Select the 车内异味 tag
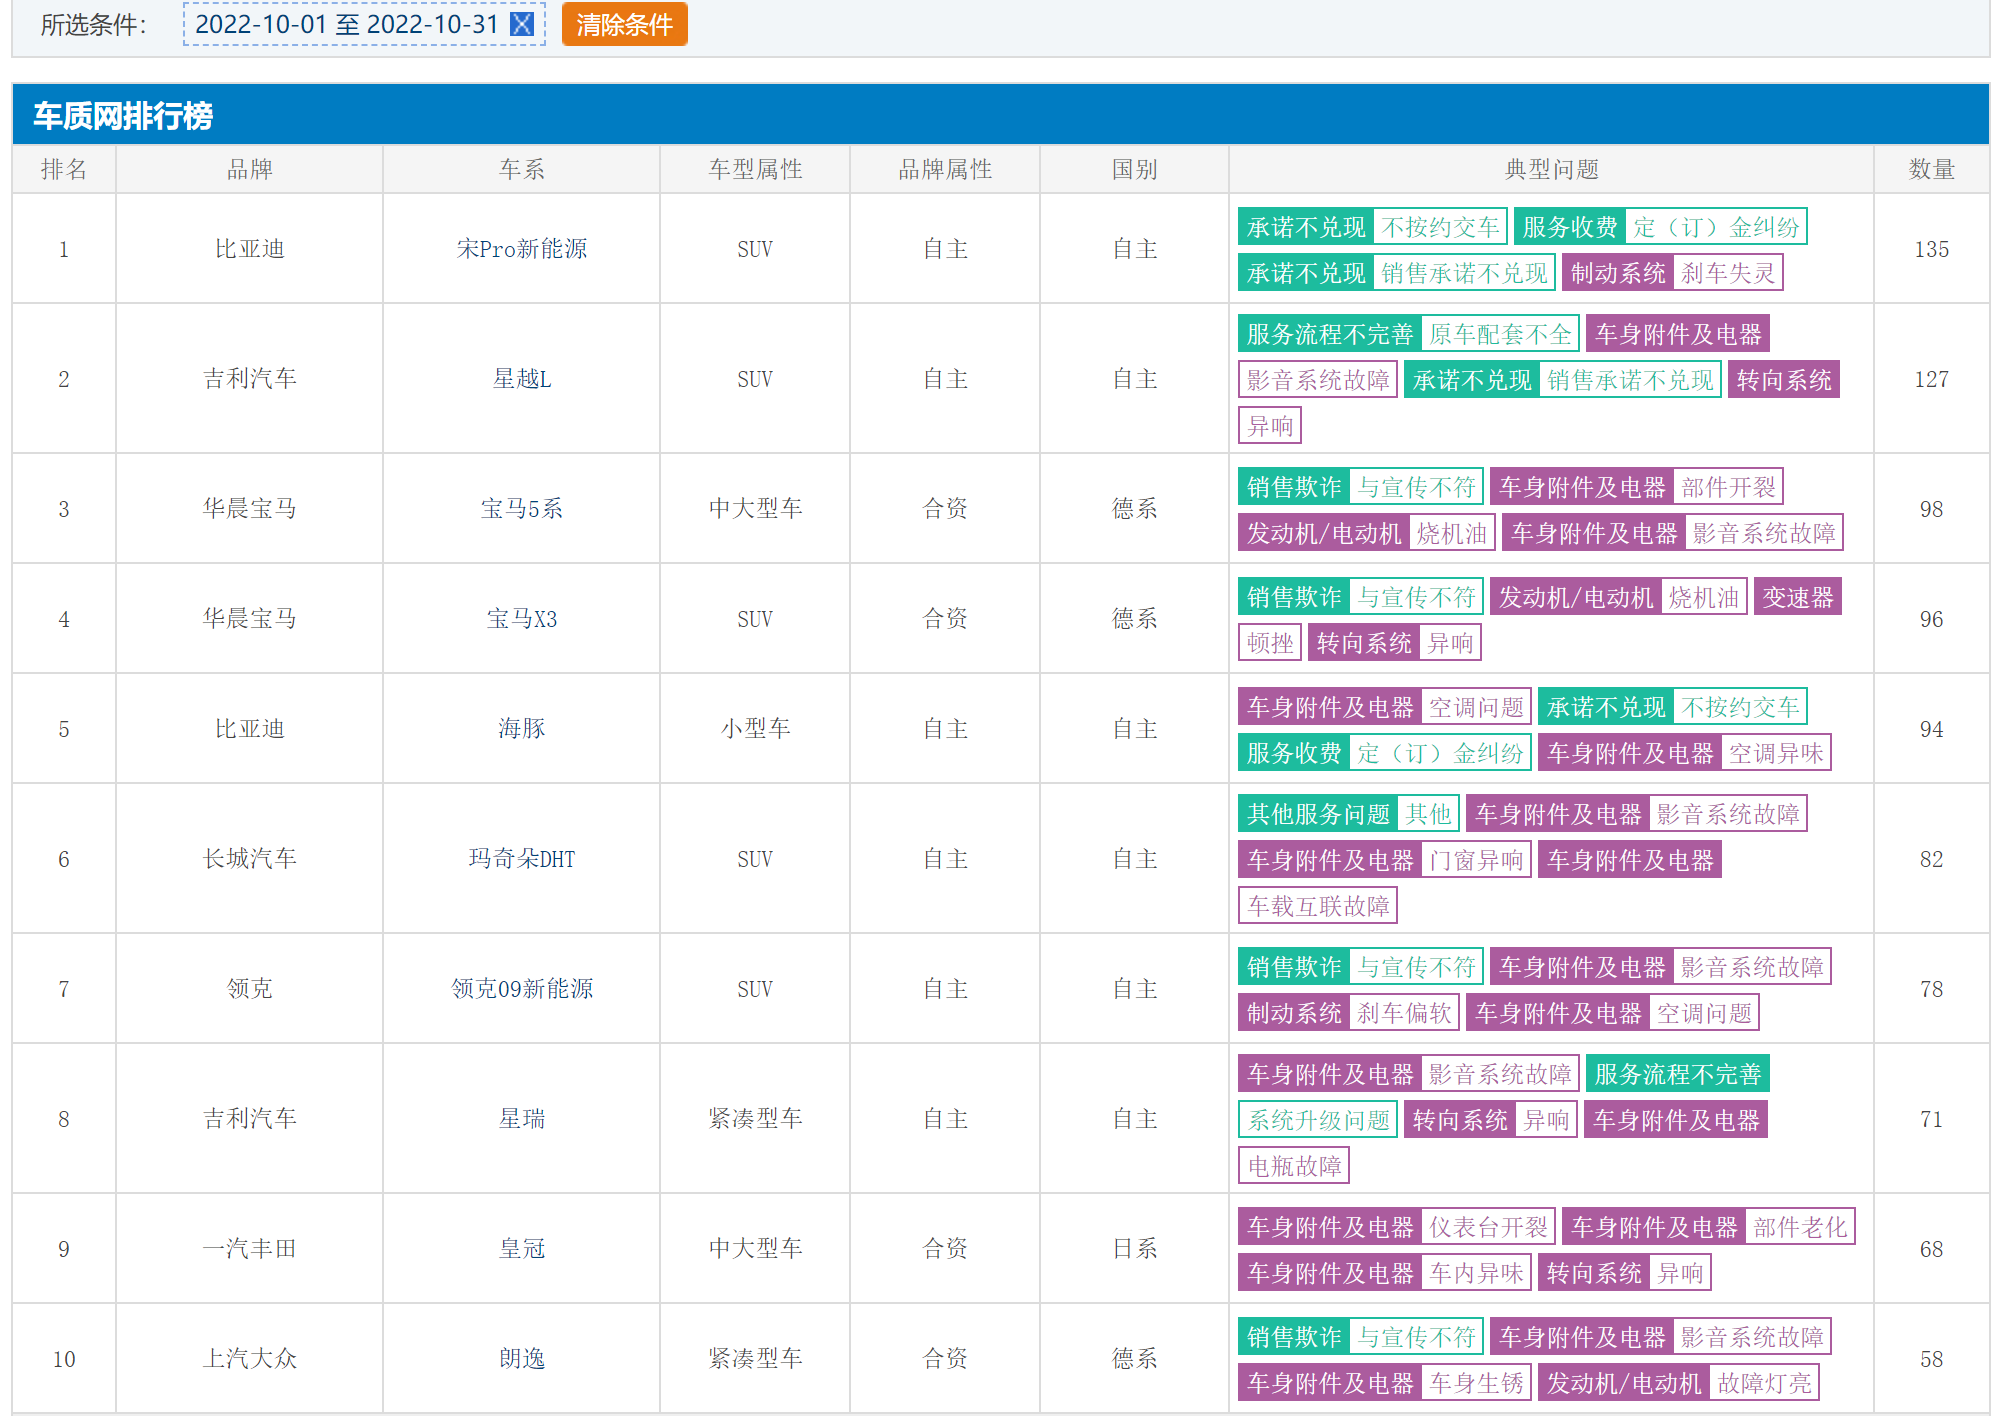2004x1416 pixels. pos(1476,1273)
